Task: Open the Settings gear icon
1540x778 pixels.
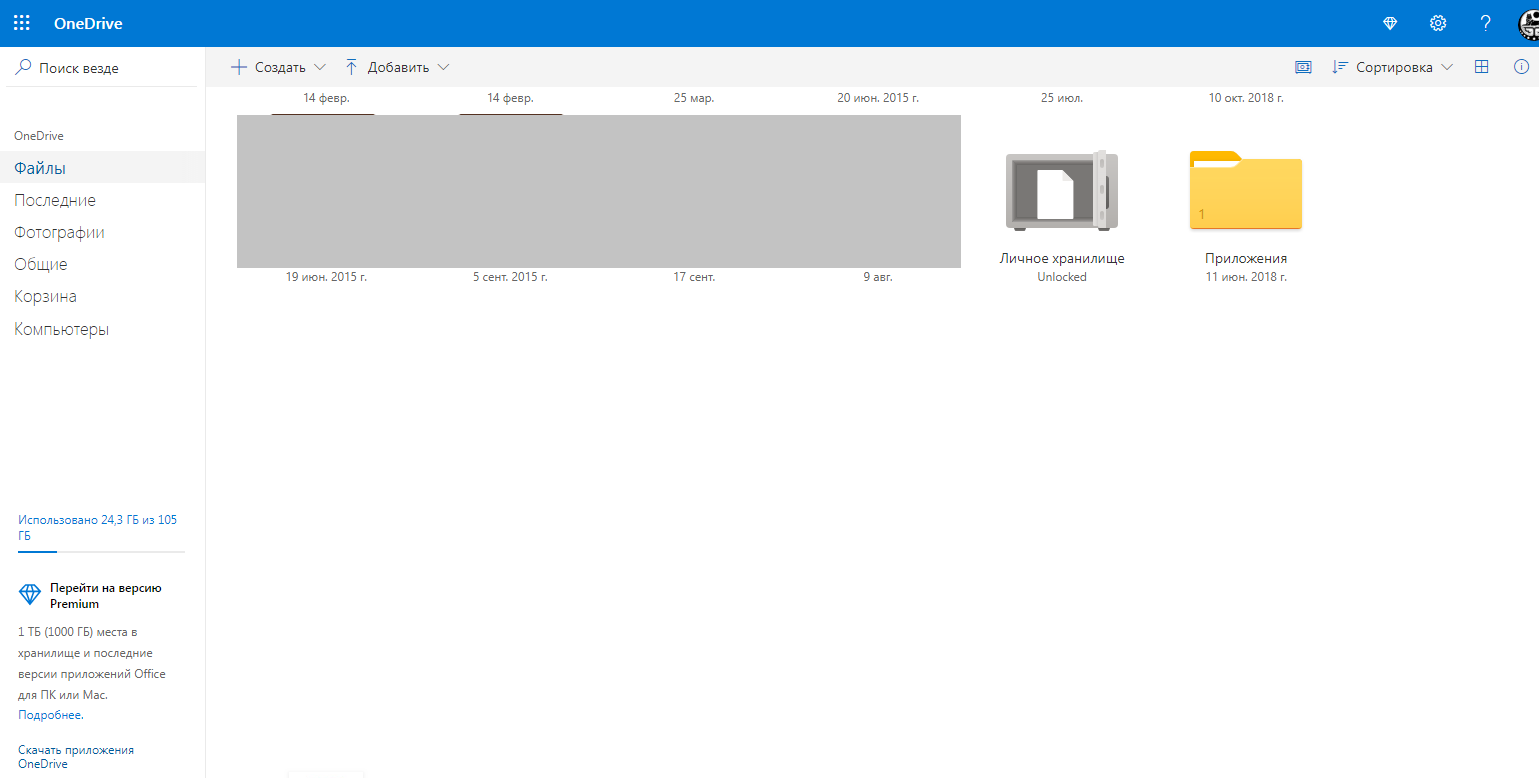Action: click(x=1438, y=23)
